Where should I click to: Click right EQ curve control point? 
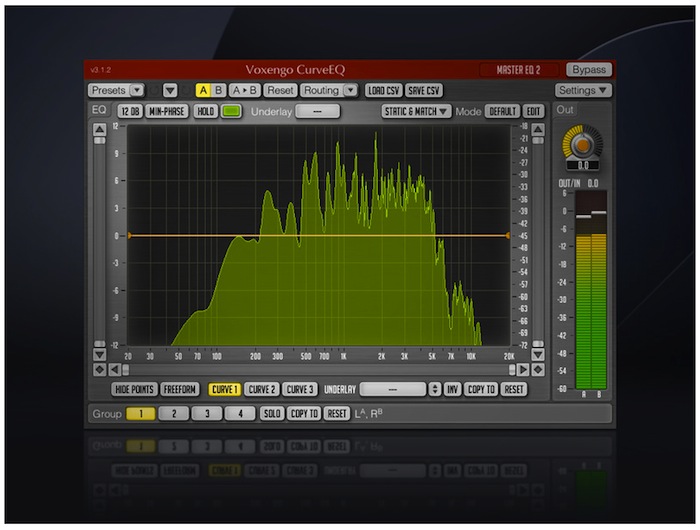[508, 235]
